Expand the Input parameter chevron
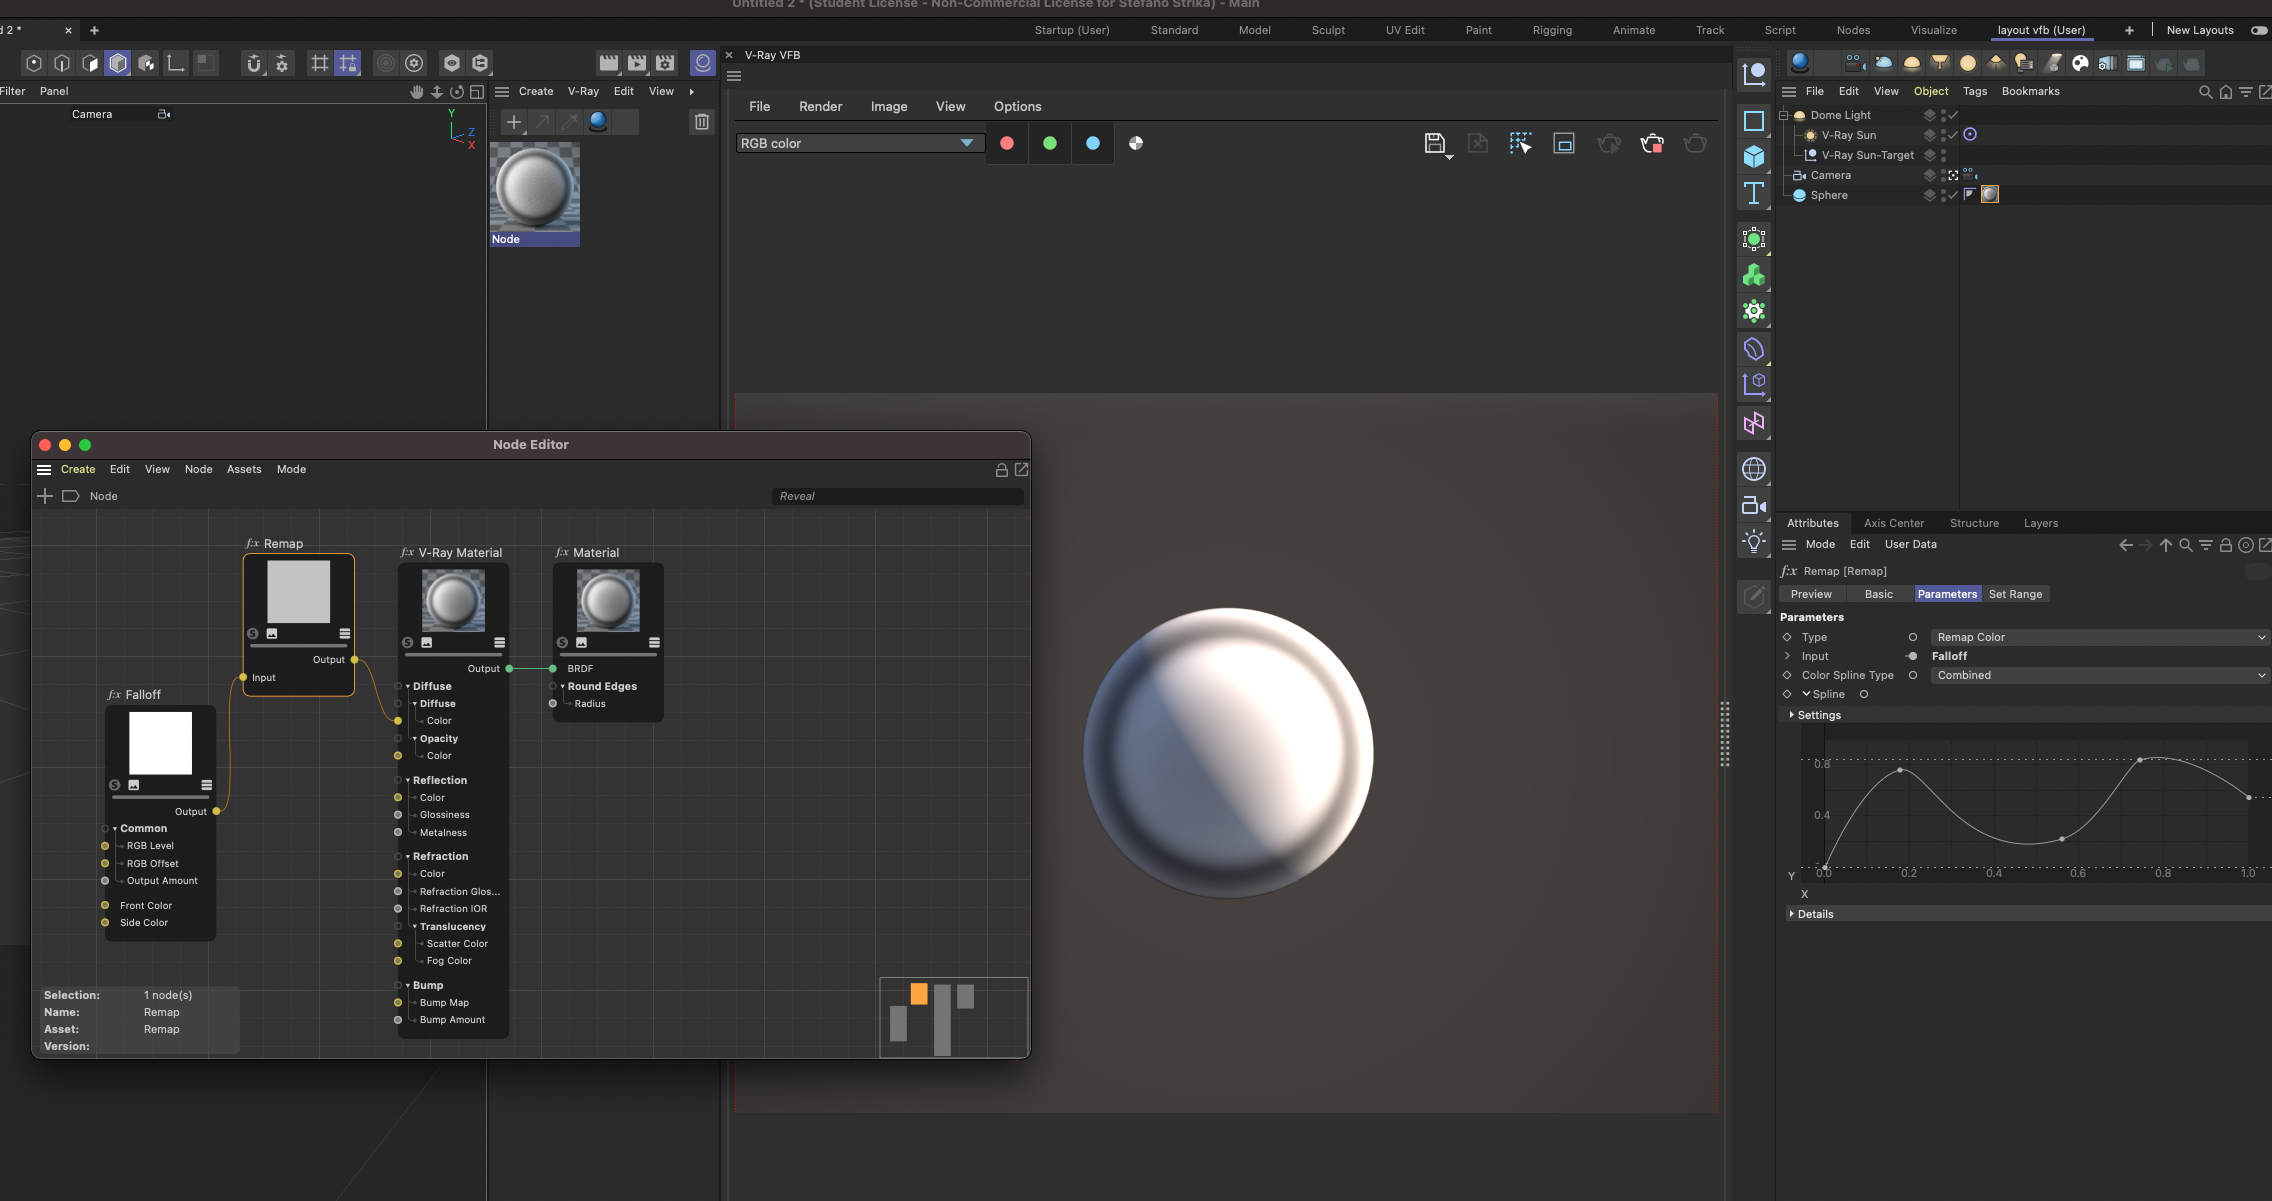The height and width of the screenshot is (1201, 2272). [1787, 656]
